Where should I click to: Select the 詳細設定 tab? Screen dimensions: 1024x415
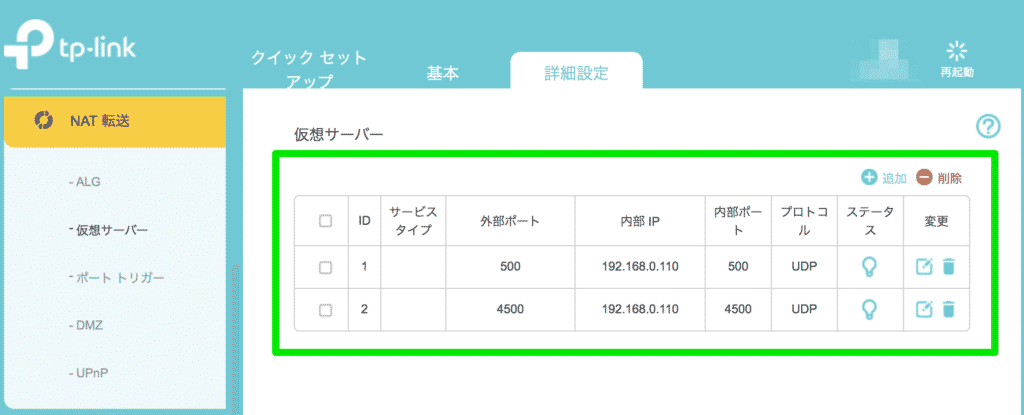point(577,73)
